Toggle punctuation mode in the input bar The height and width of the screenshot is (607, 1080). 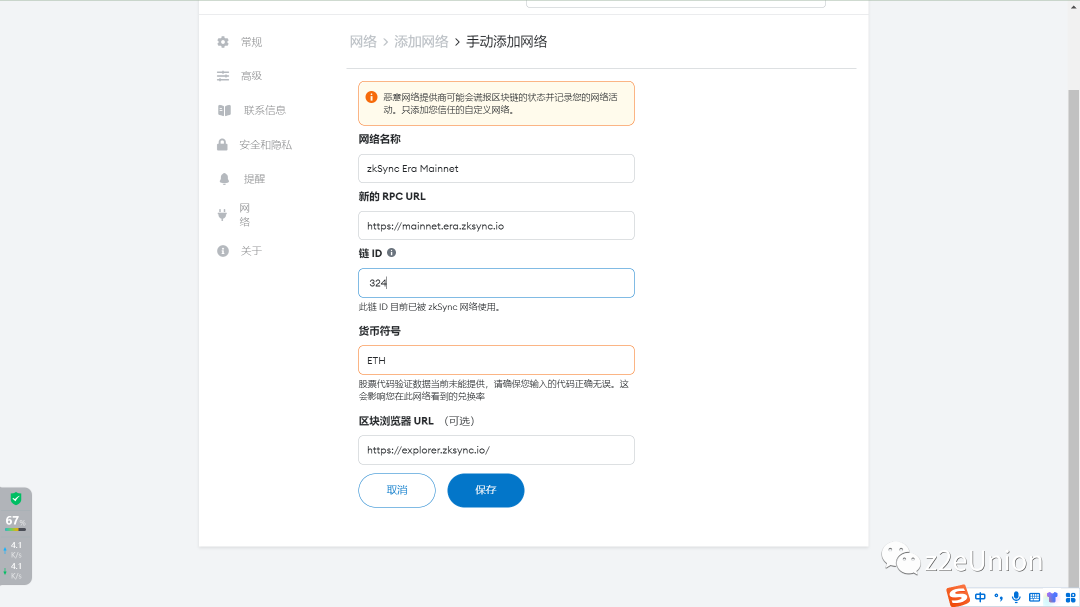(x=997, y=597)
